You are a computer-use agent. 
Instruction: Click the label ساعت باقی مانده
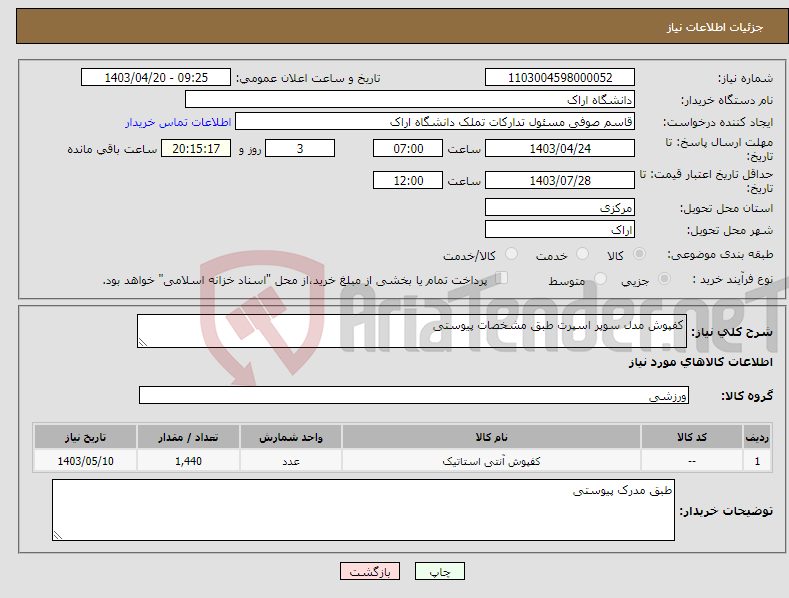(x=112, y=149)
